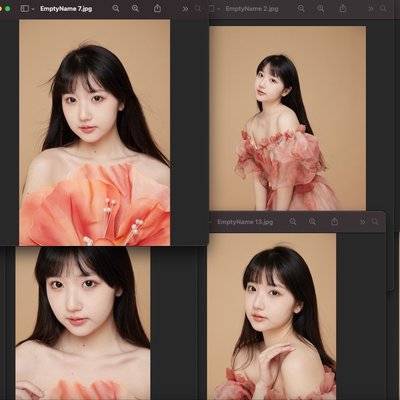Open sidebar view options dropdown for EmptyName 7.jpg
Screen dimensions: 400x400
pos(33,9)
